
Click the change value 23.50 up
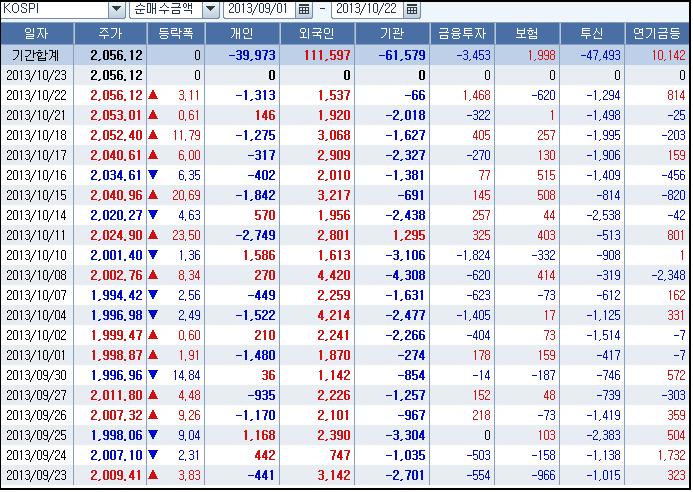tap(186, 235)
